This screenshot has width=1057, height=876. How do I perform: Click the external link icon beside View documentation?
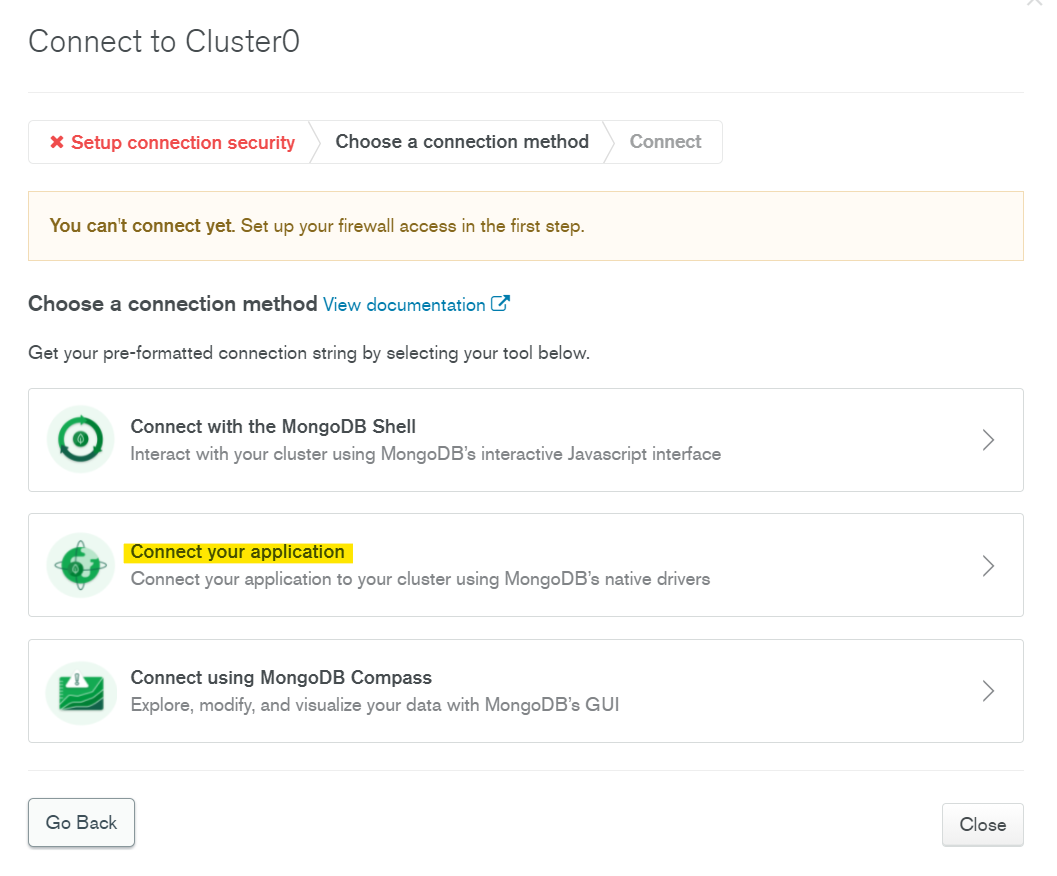500,303
